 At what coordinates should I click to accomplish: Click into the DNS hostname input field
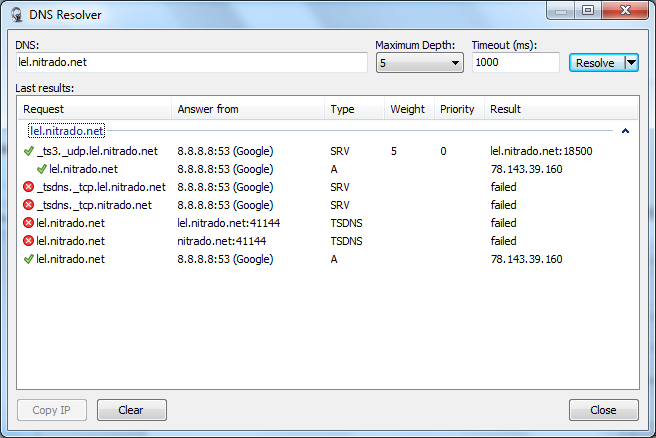tap(192, 63)
